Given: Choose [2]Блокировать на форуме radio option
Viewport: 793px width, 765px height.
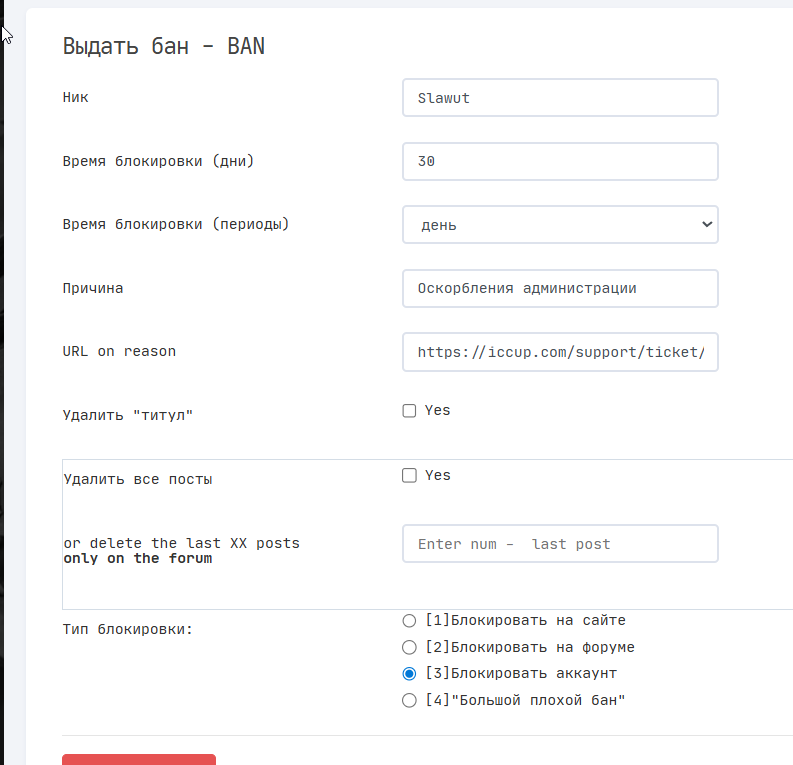Looking at the screenshot, I should point(409,648).
